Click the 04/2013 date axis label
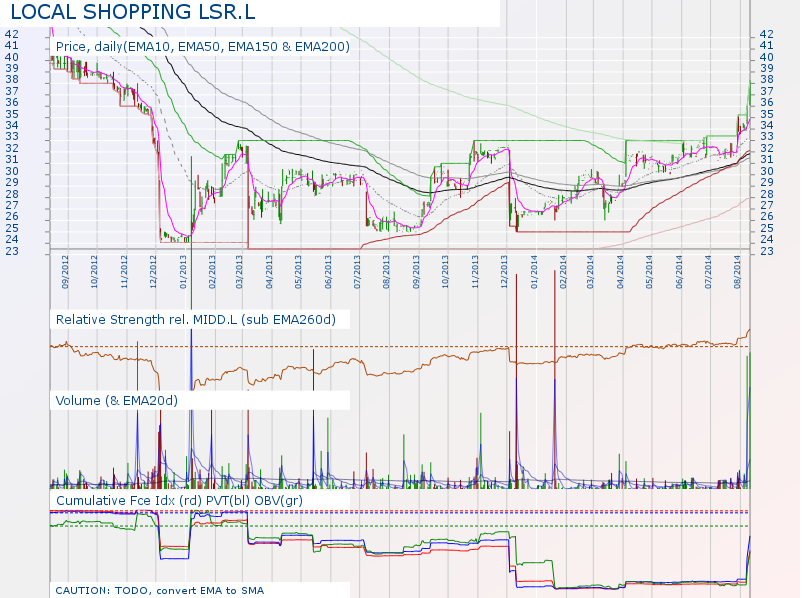802x598 pixels. point(270,272)
